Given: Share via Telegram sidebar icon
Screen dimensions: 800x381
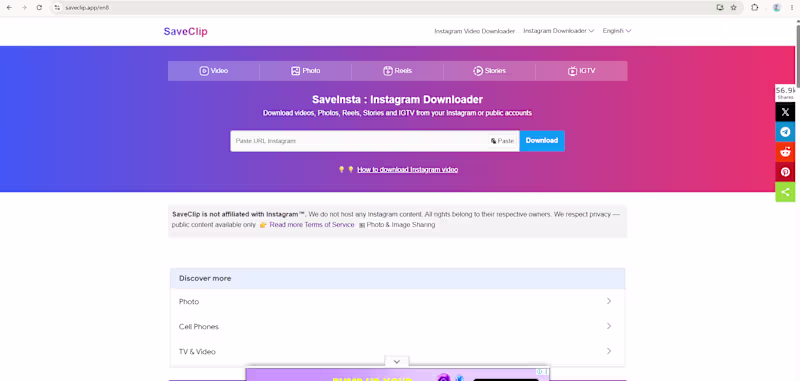Looking at the screenshot, I should (x=785, y=132).
